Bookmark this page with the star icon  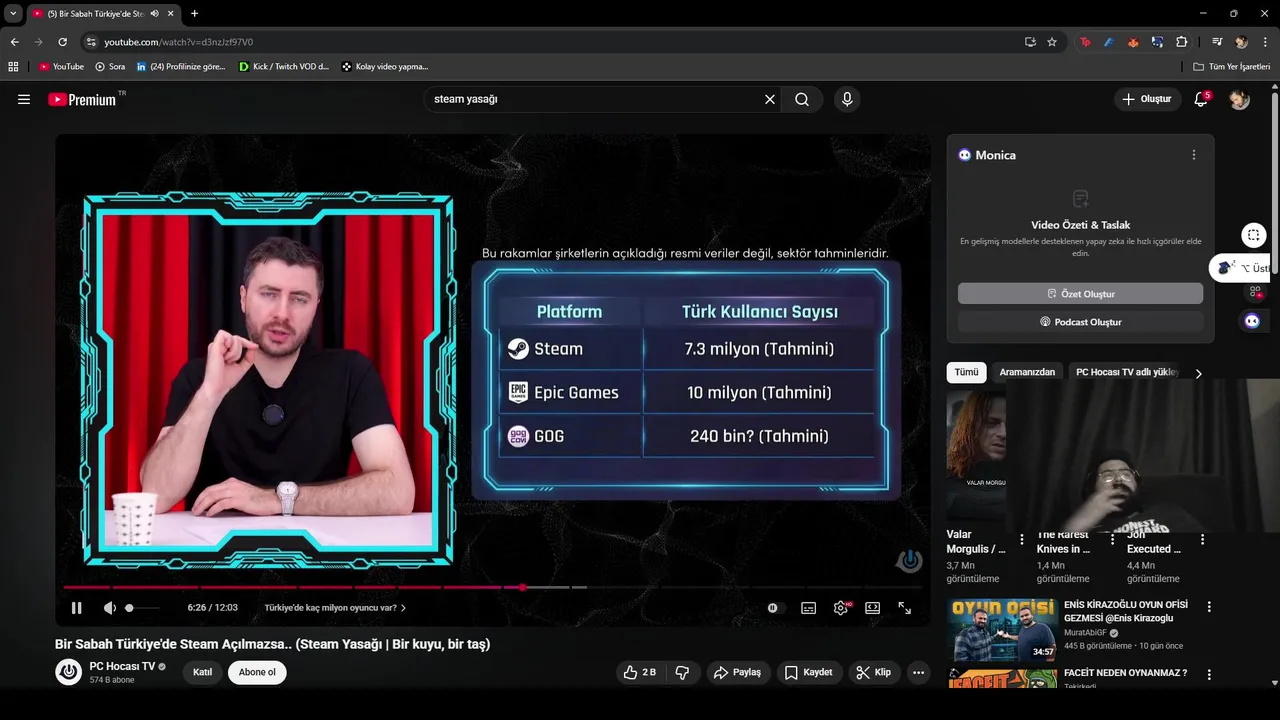tap(1052, 42)
